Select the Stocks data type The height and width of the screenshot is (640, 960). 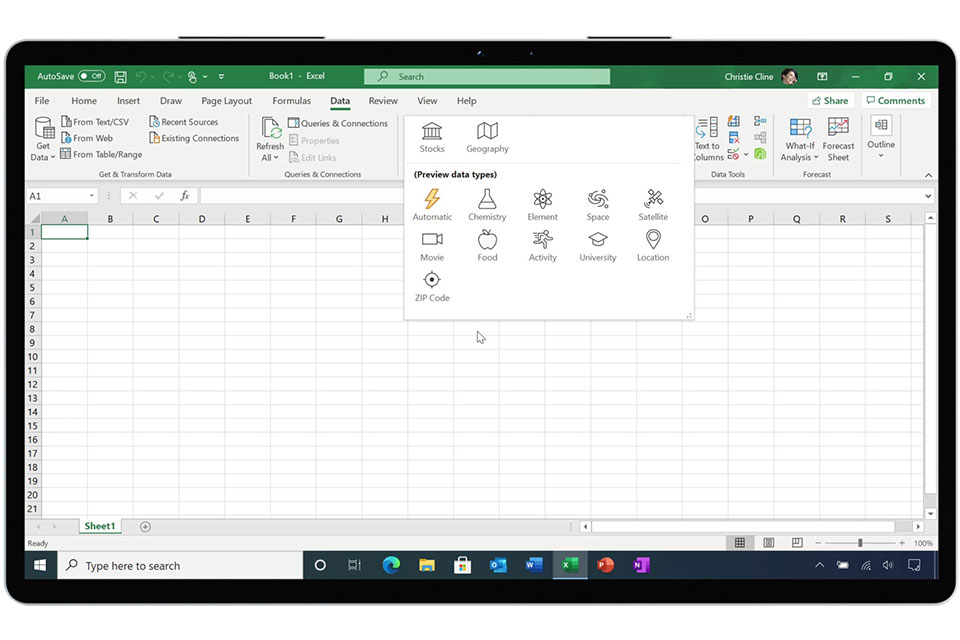click(432, 137)
